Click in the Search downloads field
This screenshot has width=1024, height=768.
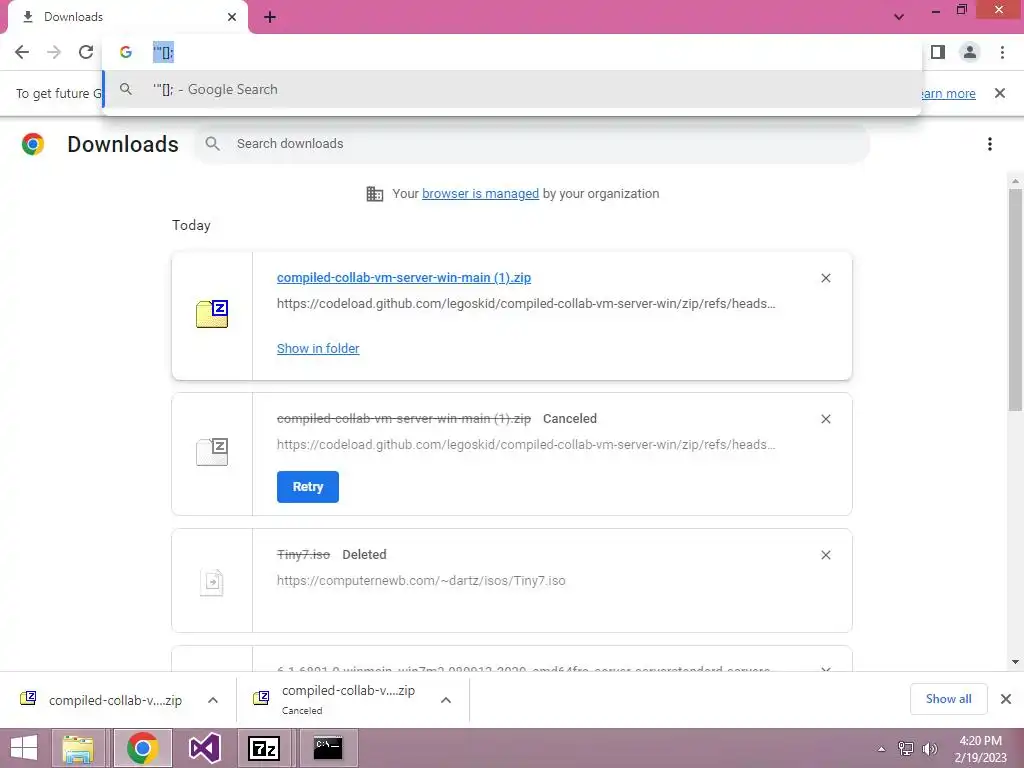click(x=532, y=144)
